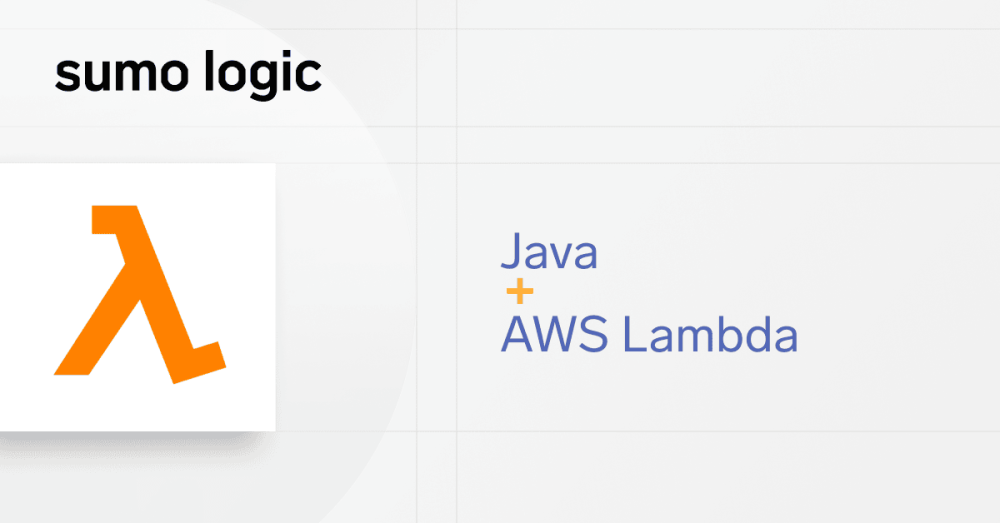Click the capital letter J in Java

[510, 251]
